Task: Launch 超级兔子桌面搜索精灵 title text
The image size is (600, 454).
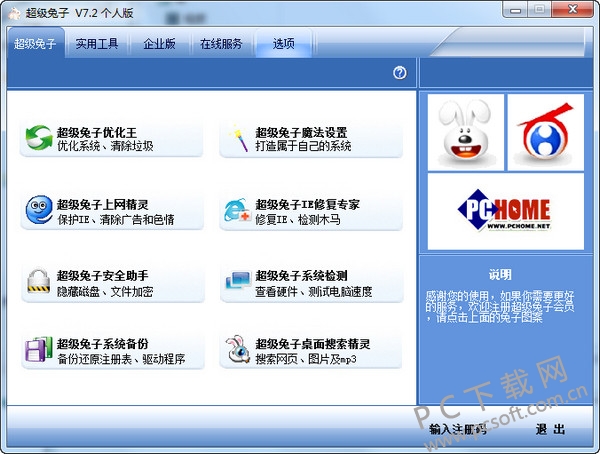Action: pyautogui.click(x=313, y=344)
